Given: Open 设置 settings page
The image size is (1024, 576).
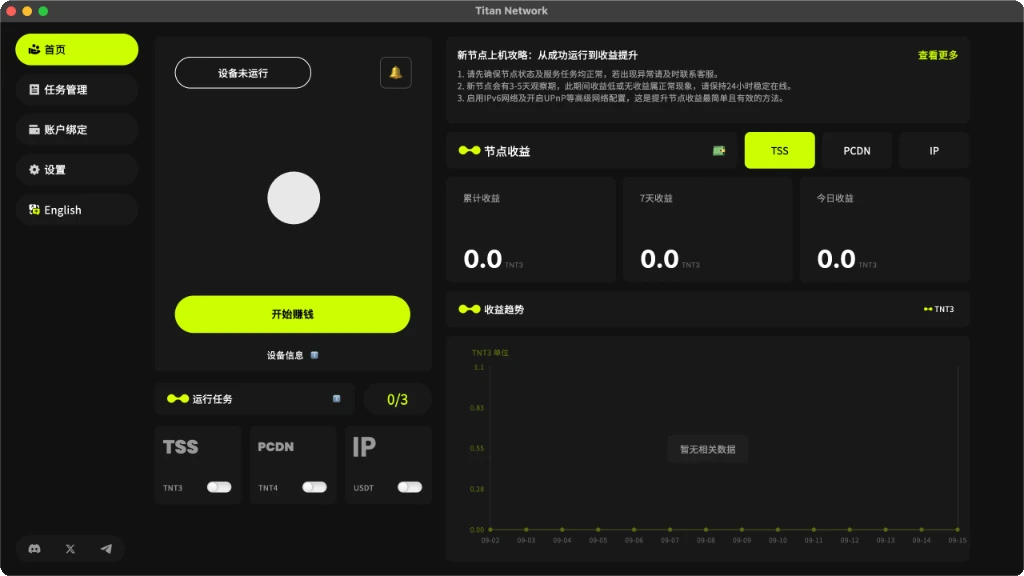Looking at the screenshot, I should pyautogui.click(x=76, y=170).
